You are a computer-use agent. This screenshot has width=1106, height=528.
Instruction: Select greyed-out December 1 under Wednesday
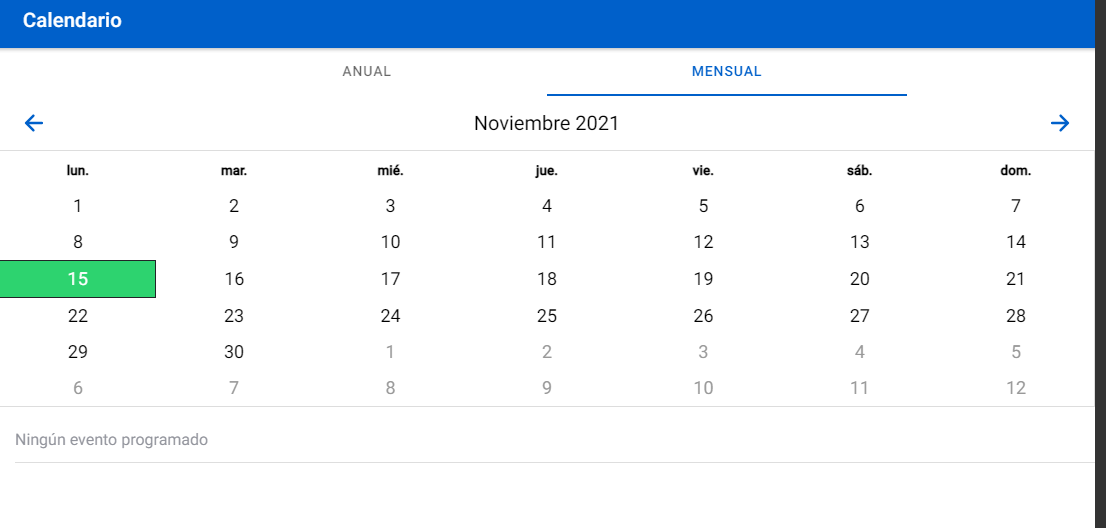(x=390, y=352)
